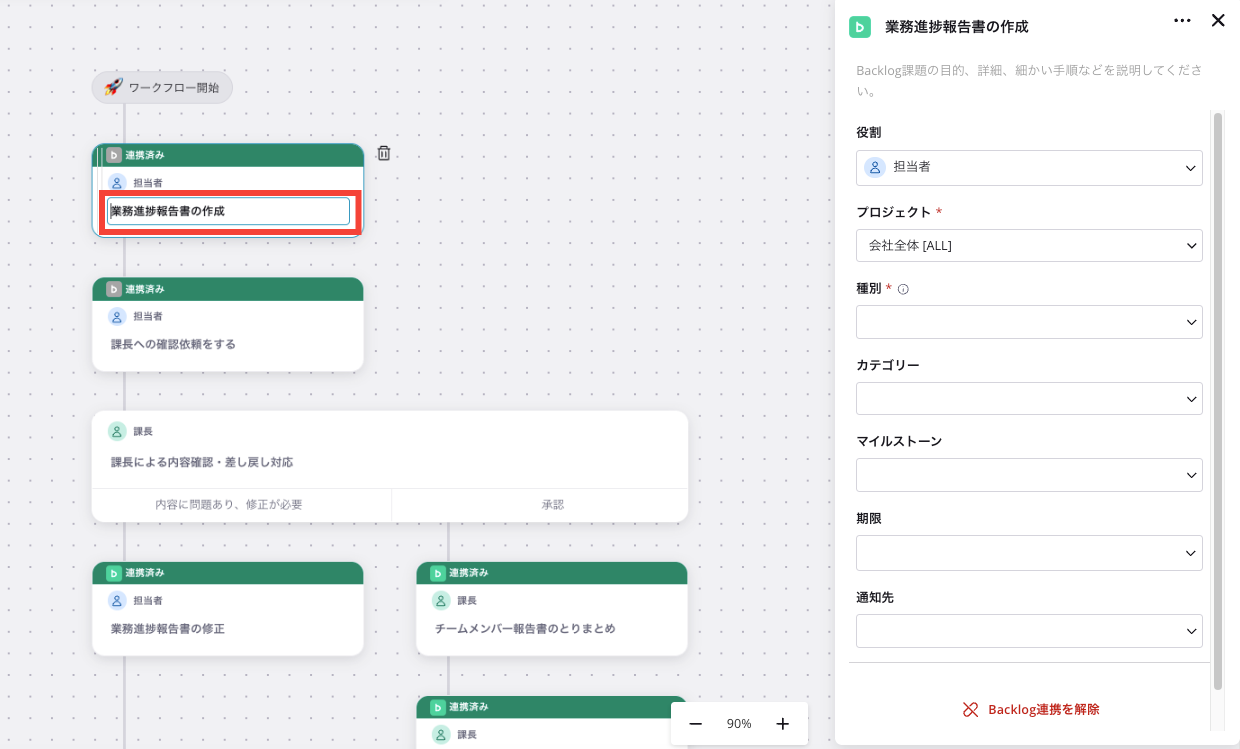Zoom out with the minus button
The width and height of the screenshot is (1240, 749).
point(696,723)
